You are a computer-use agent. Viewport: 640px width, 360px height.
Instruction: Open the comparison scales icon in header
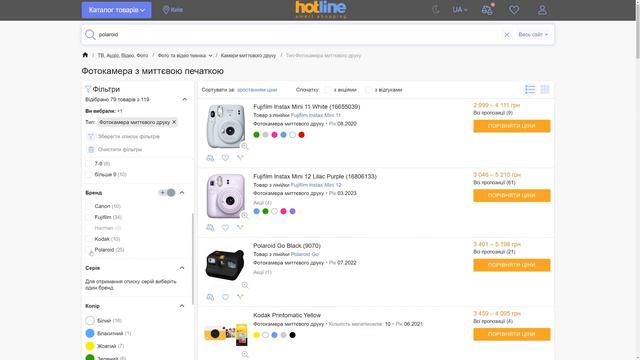pyautogui.click(x=487, y=10)
